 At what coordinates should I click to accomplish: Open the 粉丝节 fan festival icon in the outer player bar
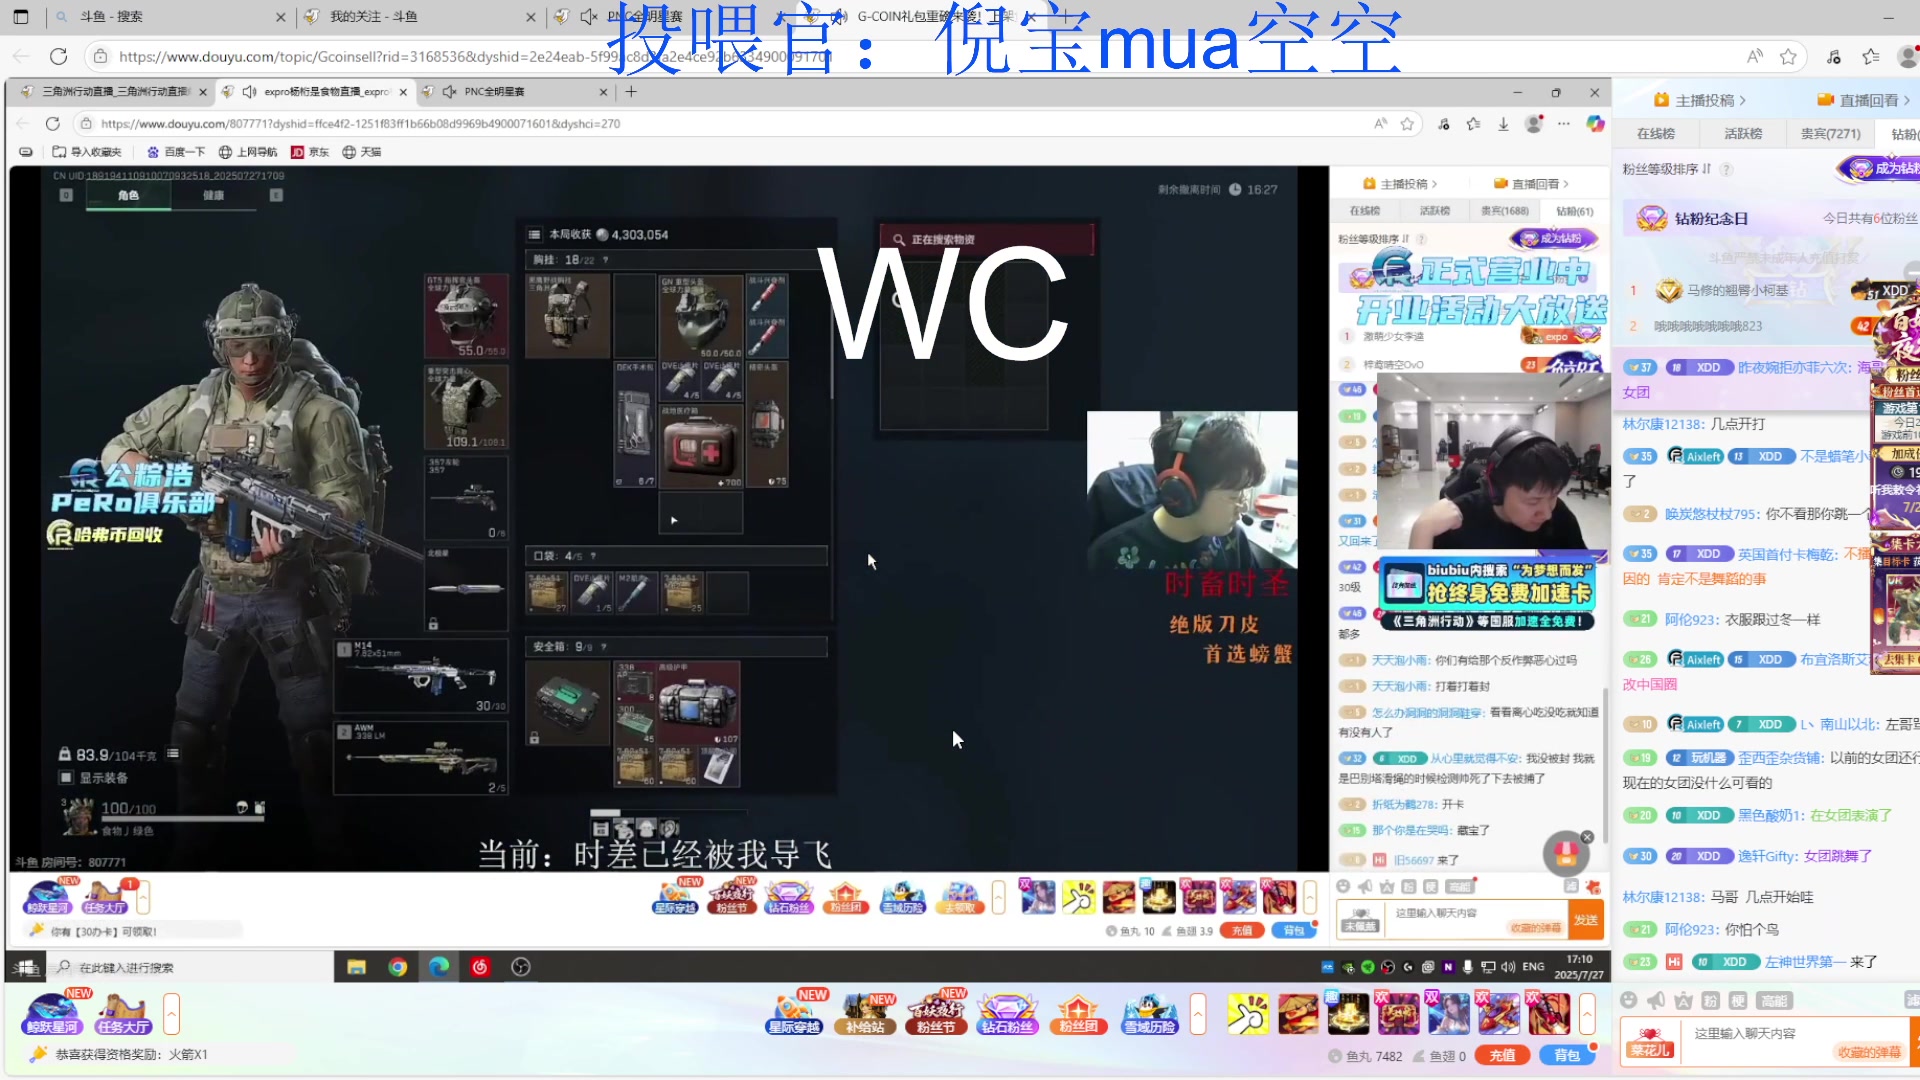pos(936,1014)
